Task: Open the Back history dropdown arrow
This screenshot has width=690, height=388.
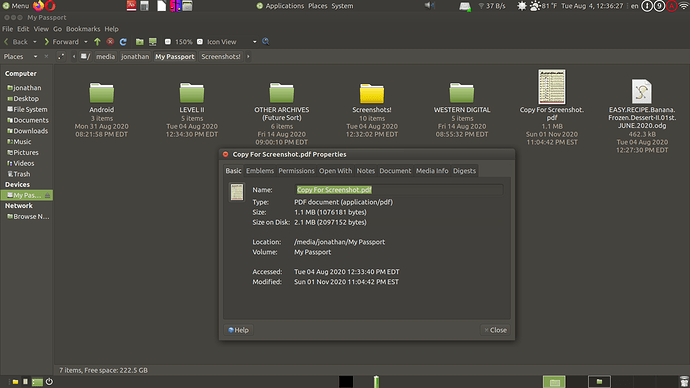Action: click(x=34, y=42)
